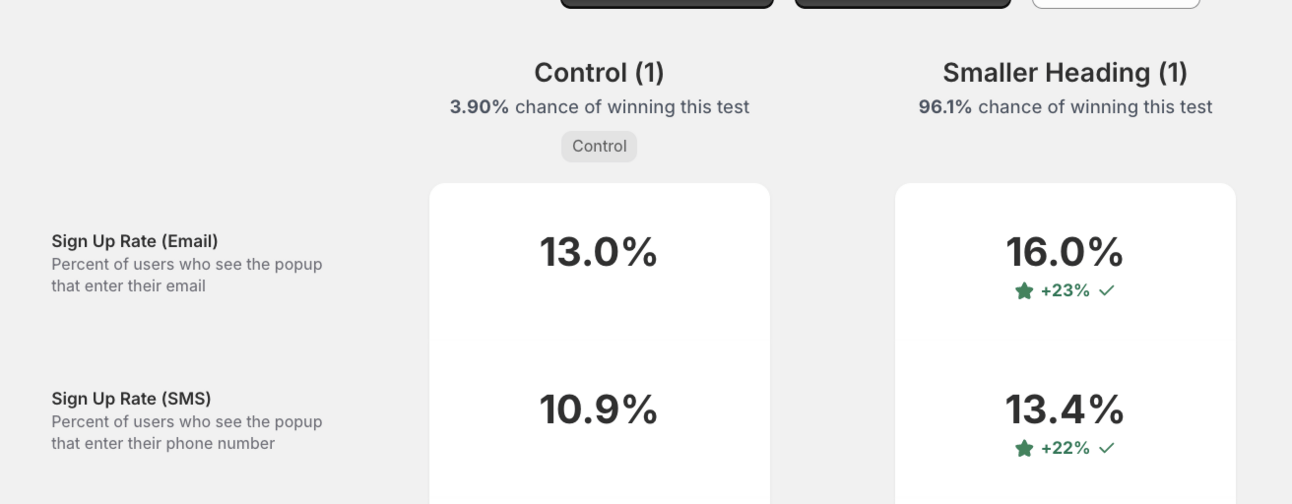Click the checkmark next to +23%
1292x504 pixels.
(x=1106, y=291)
